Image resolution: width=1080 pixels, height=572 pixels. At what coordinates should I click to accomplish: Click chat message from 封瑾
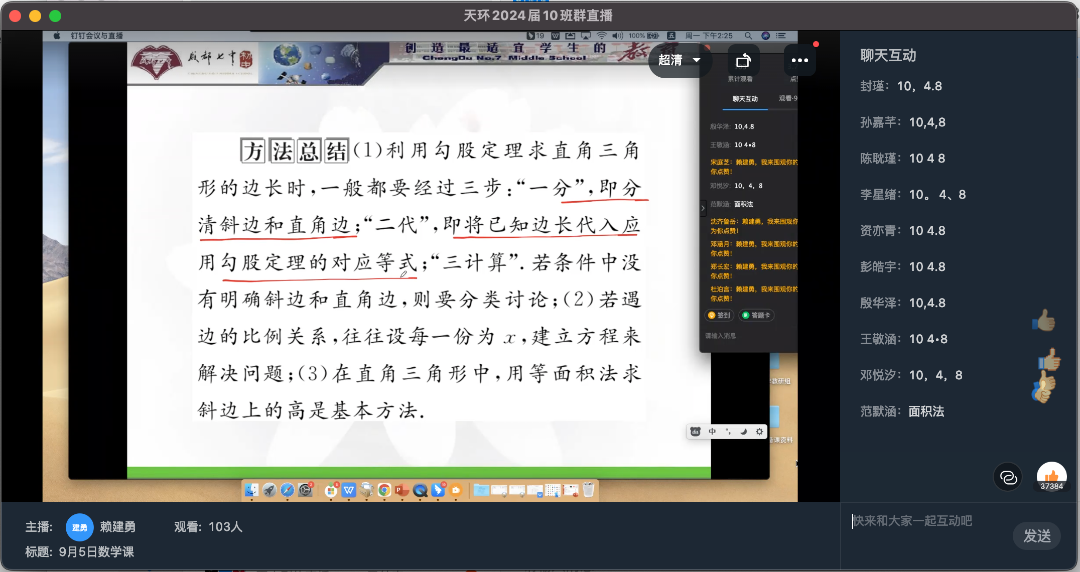pyautogui.click(x=901, y=86)
